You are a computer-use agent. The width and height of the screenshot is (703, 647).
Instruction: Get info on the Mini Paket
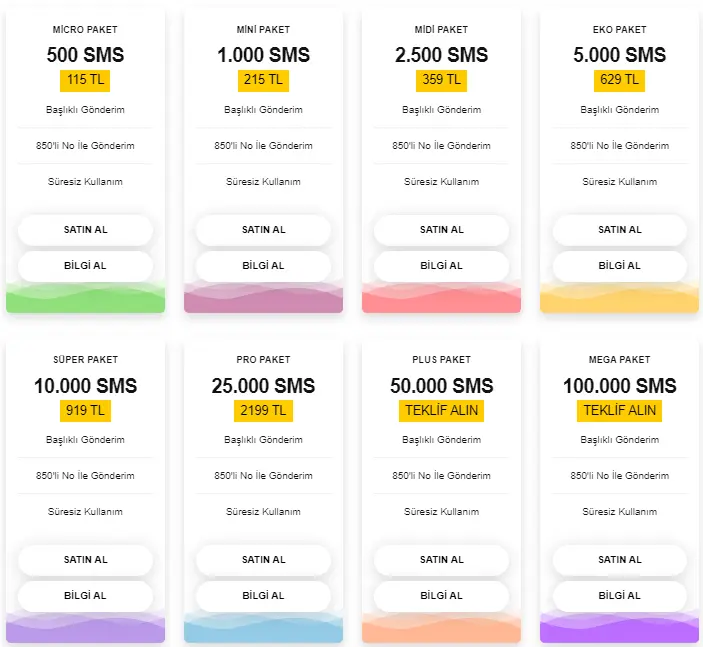(x=263, y=265)
